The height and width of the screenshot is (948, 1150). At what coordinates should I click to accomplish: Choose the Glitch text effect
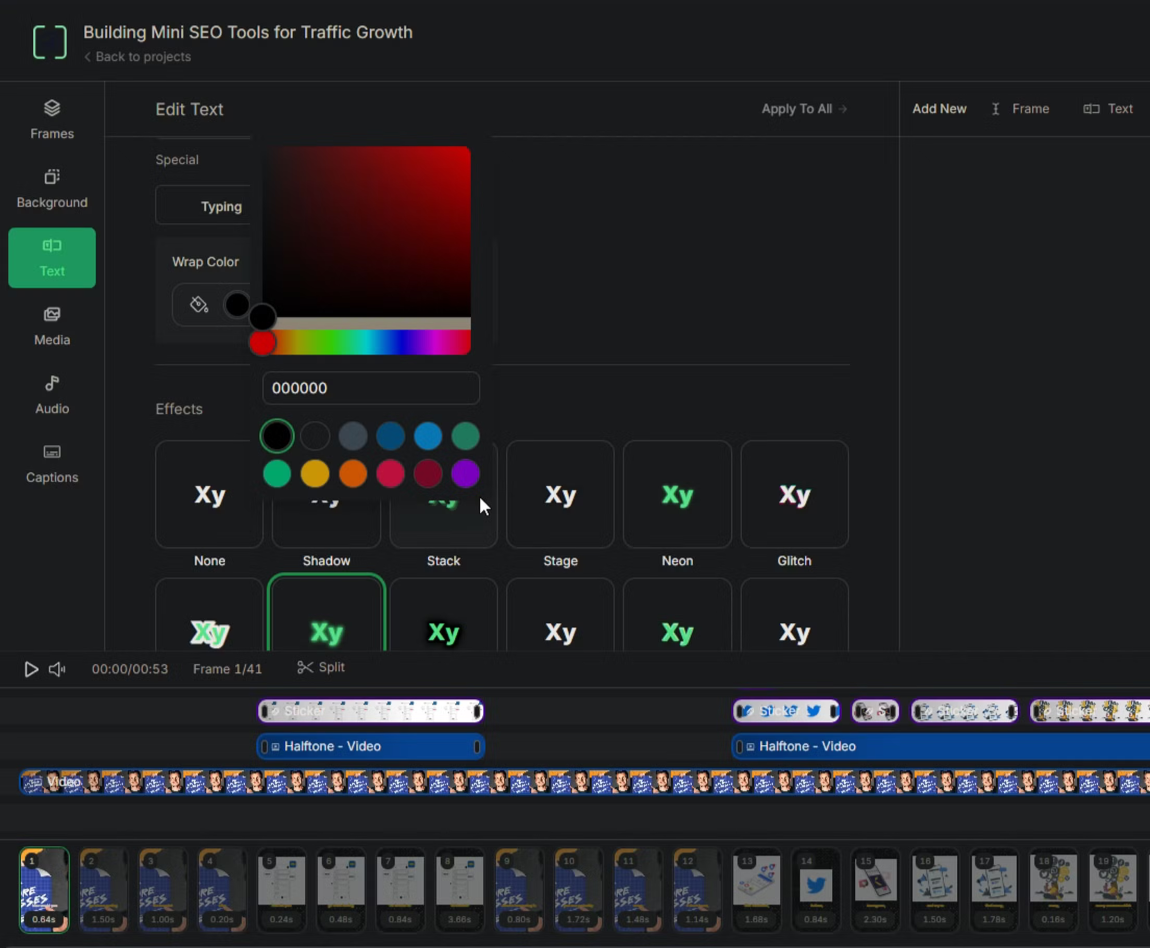tap(794, 495)
